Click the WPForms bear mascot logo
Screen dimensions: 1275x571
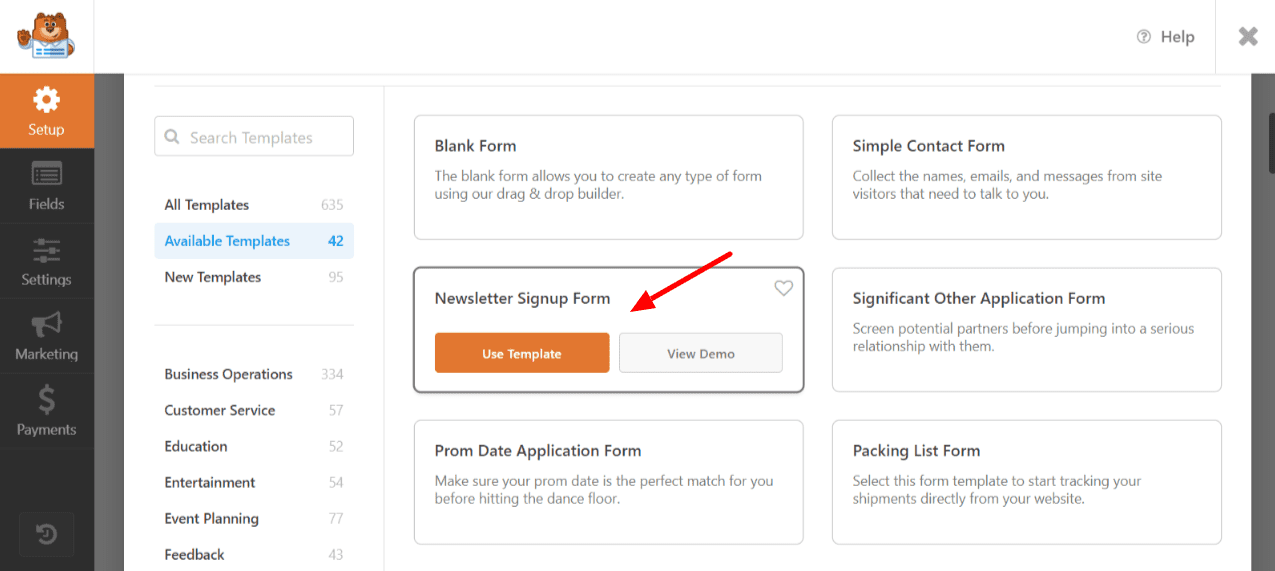click(46, 36)
